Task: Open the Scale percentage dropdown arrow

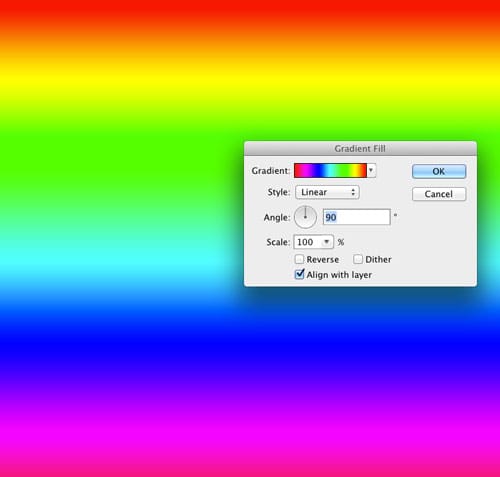Action: tap(327, 242)
